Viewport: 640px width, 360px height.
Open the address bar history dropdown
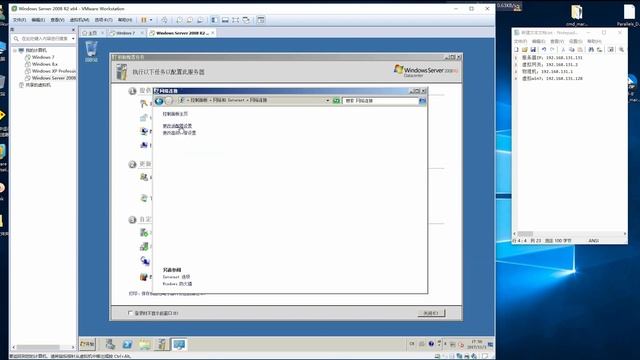tap(327, 100)
